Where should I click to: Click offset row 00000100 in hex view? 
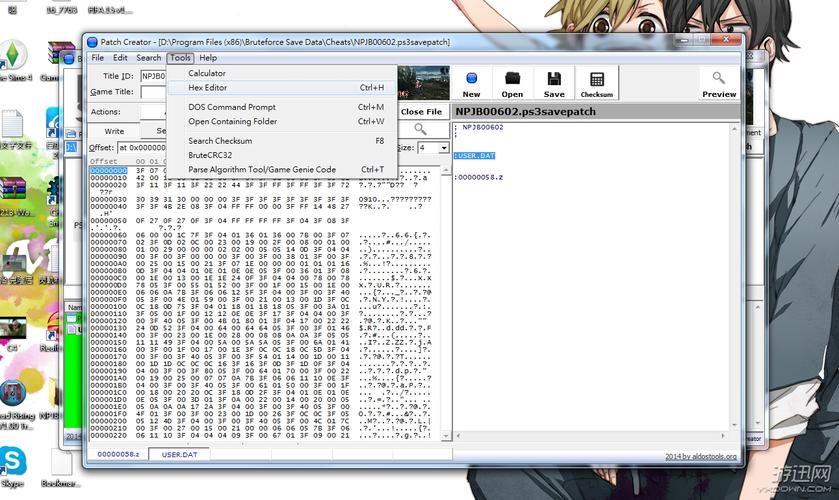(x=109, y=307)
